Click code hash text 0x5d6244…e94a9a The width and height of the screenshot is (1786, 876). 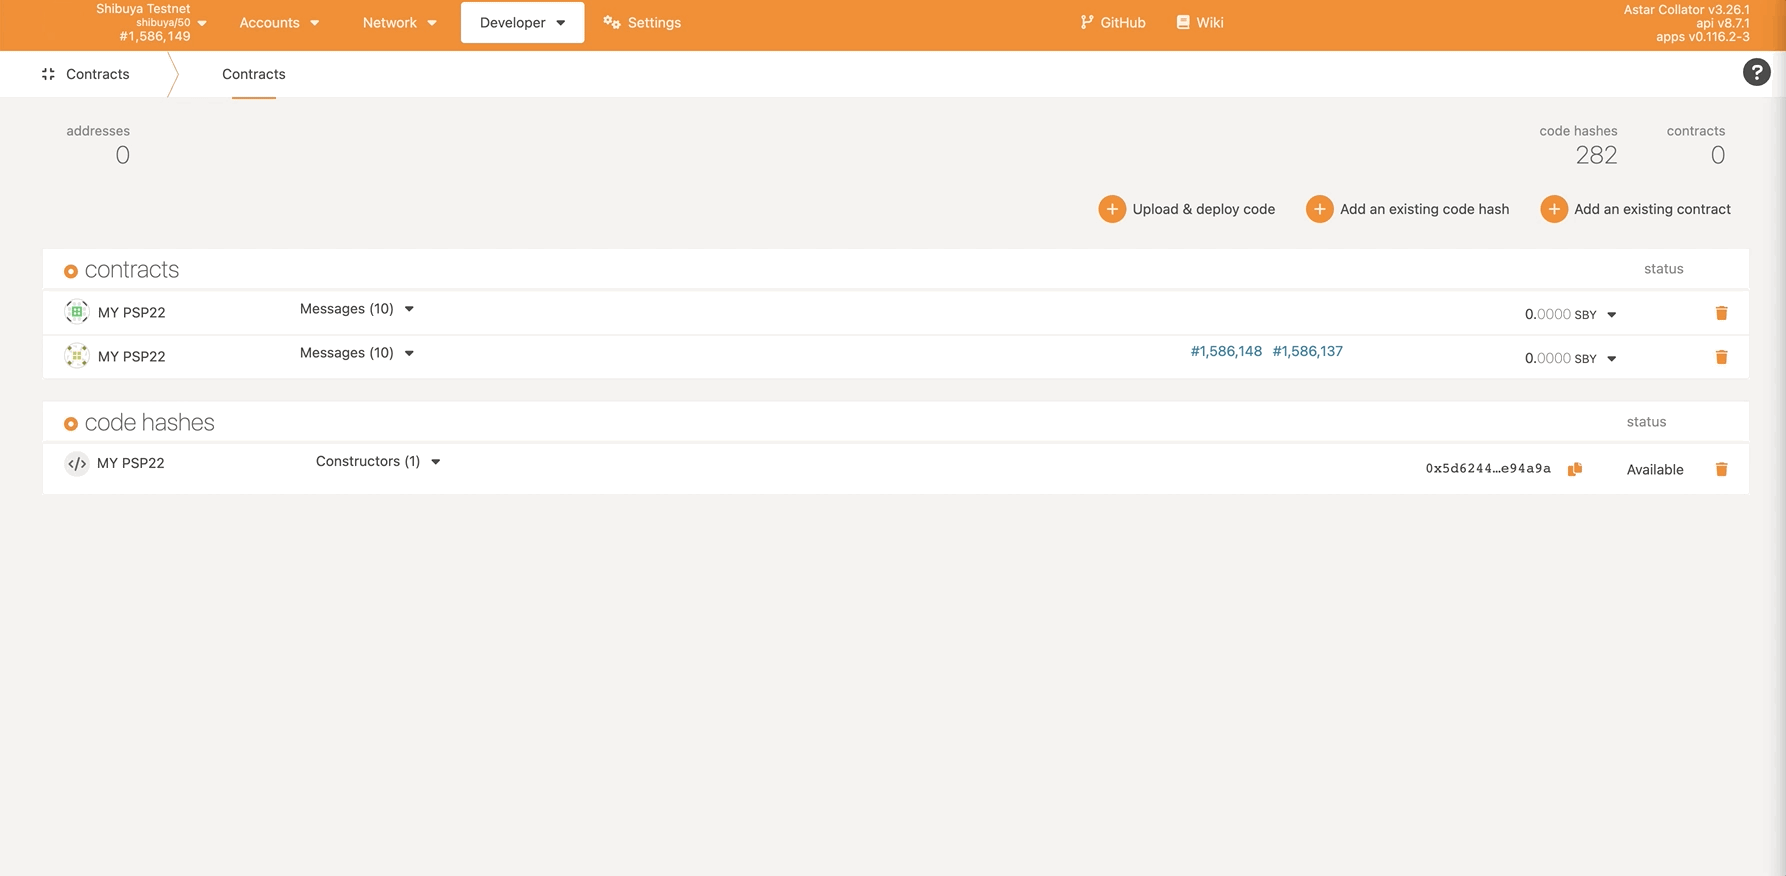pyautogui.click(x=1488, y=468)
